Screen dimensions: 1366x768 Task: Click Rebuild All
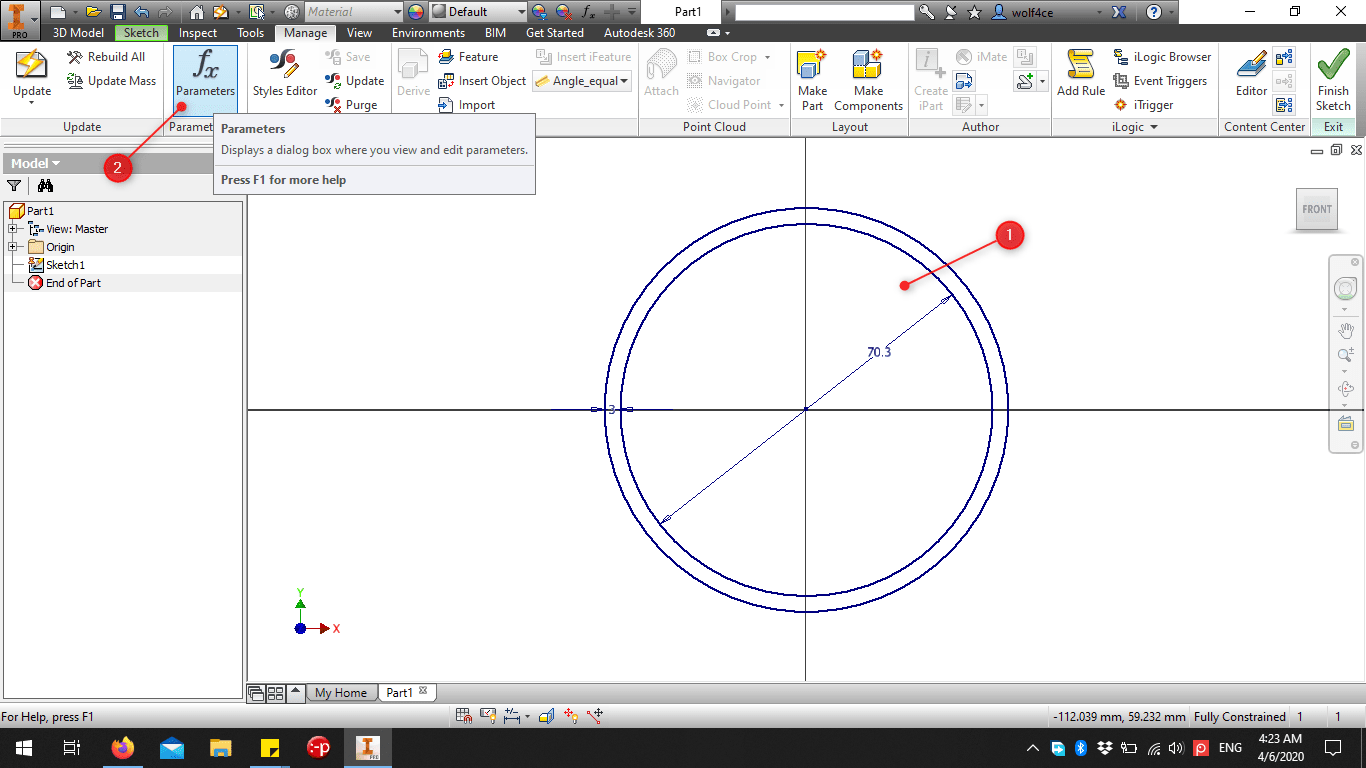[107, 57]
